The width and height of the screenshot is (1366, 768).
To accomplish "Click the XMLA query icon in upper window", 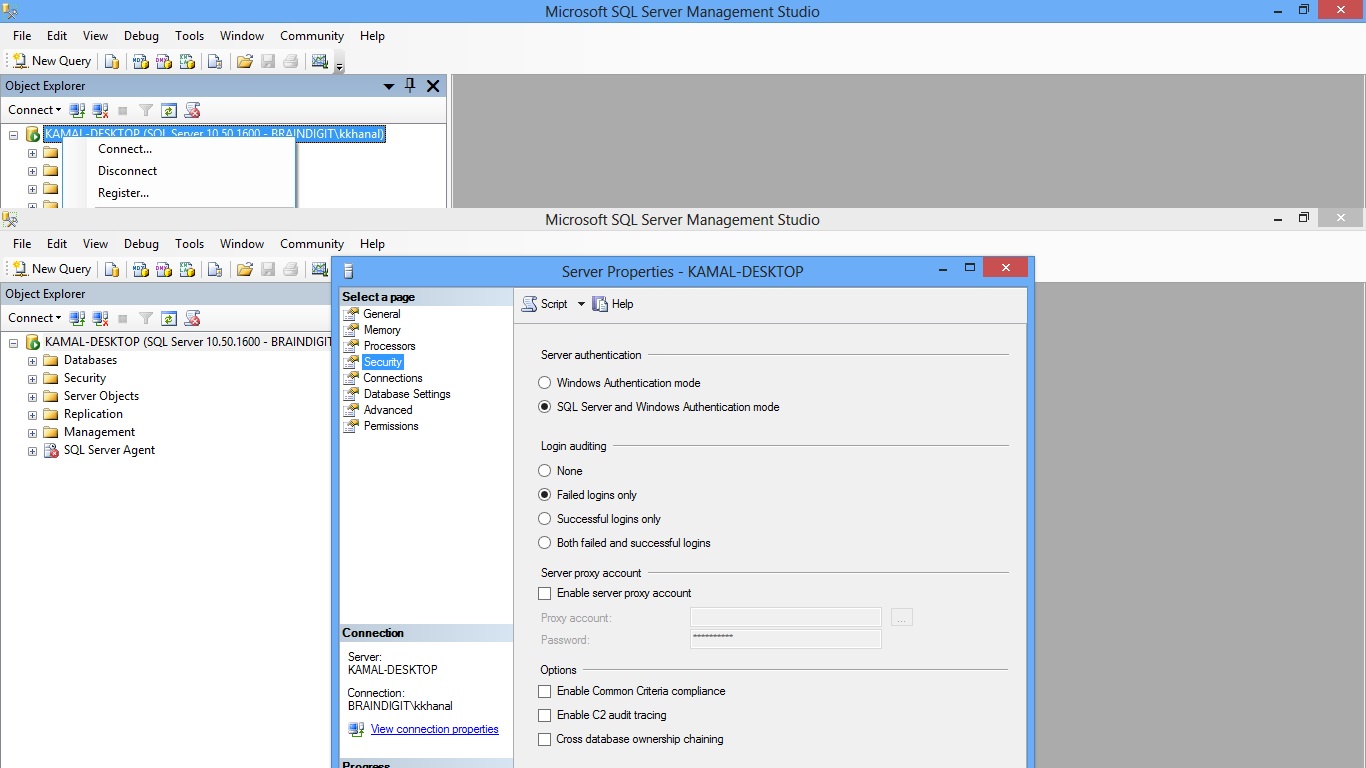I will pos(186,61).
